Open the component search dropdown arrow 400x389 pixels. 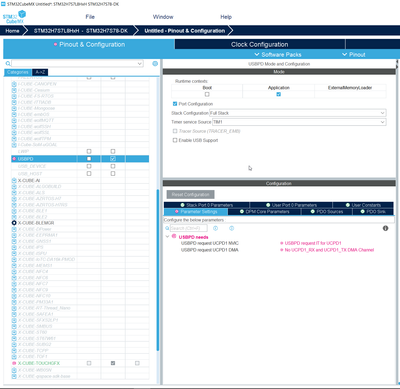point(140,63)
